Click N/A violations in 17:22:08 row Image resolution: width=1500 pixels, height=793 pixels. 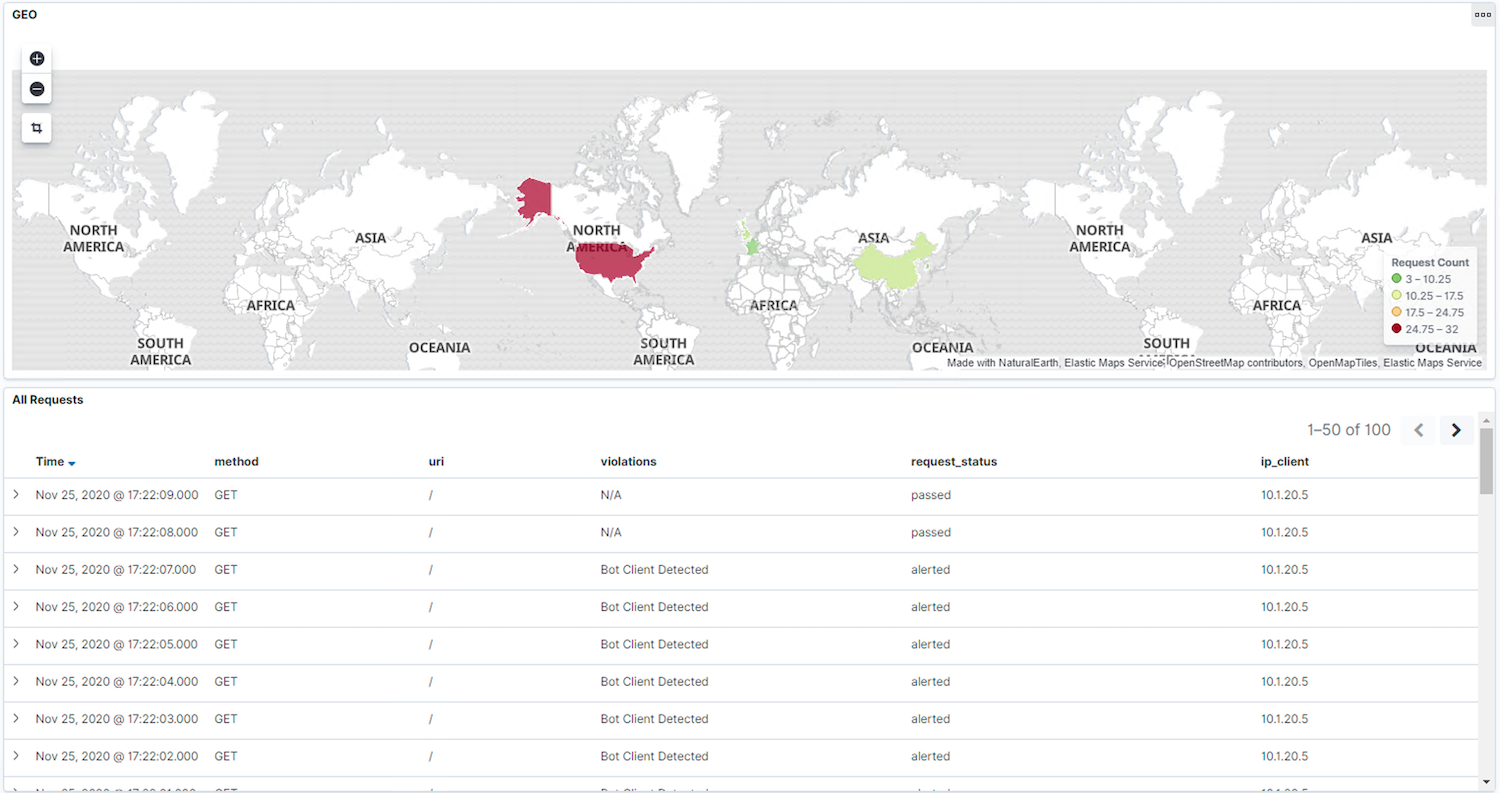(x=611, y=532)
